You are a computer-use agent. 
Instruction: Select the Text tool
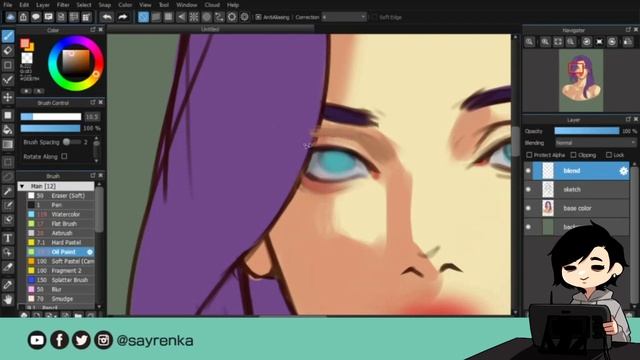click(x=8, y=238)
